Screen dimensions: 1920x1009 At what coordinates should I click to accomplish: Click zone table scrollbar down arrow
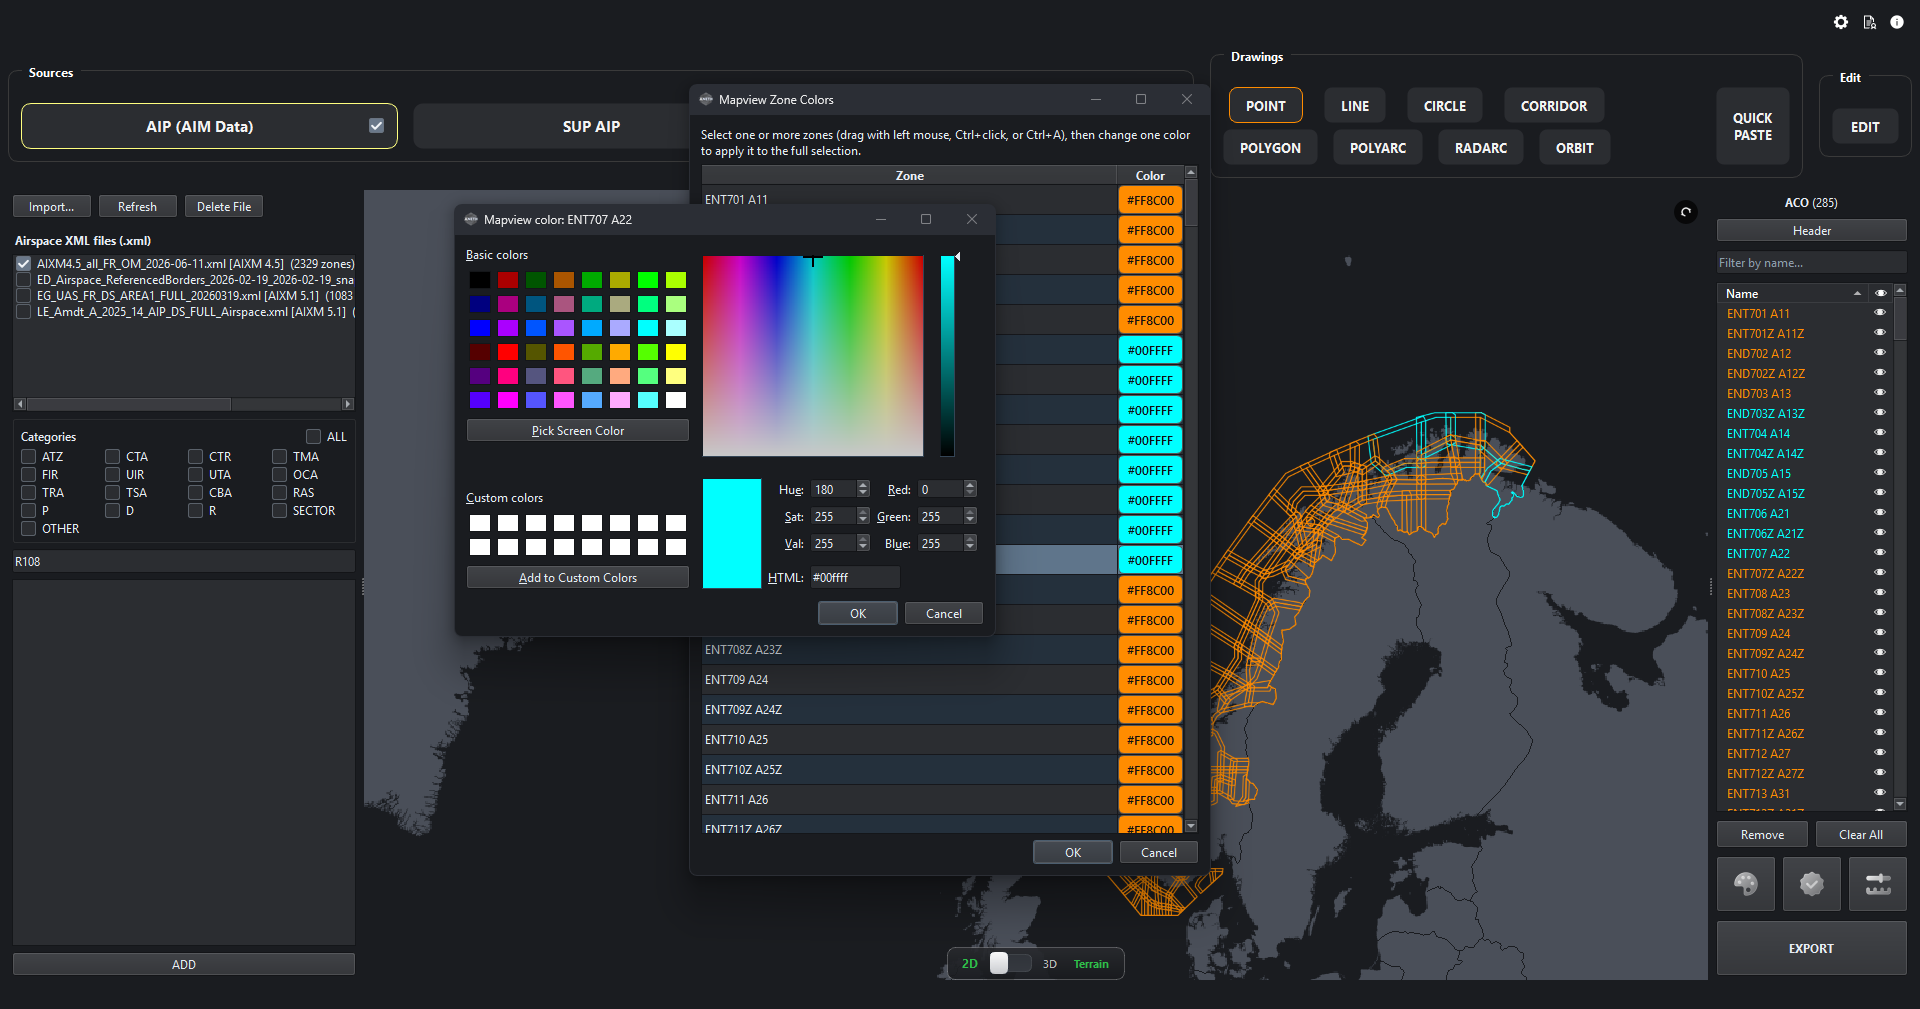pyautogui.click(x=1191, y=826)
